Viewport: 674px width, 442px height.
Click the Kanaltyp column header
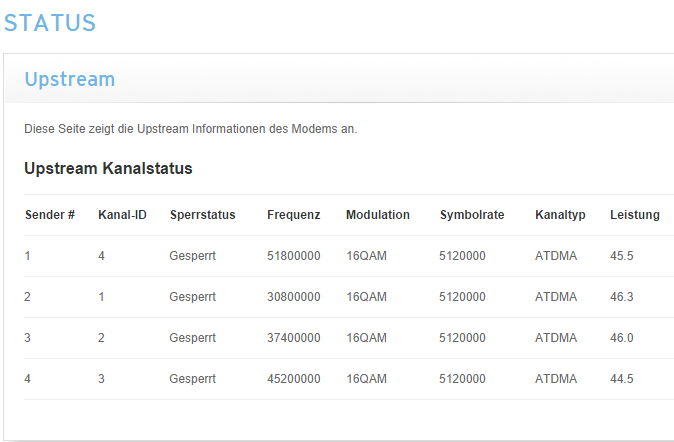560,215
